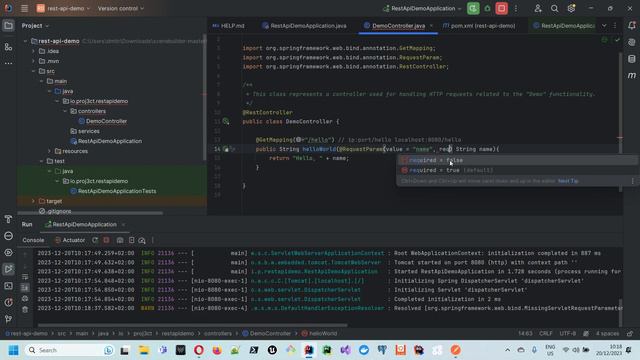Switch to pom.xml (rest-api-demo) tab
This screenshot has width=640, height=360.
click(479, 26)
